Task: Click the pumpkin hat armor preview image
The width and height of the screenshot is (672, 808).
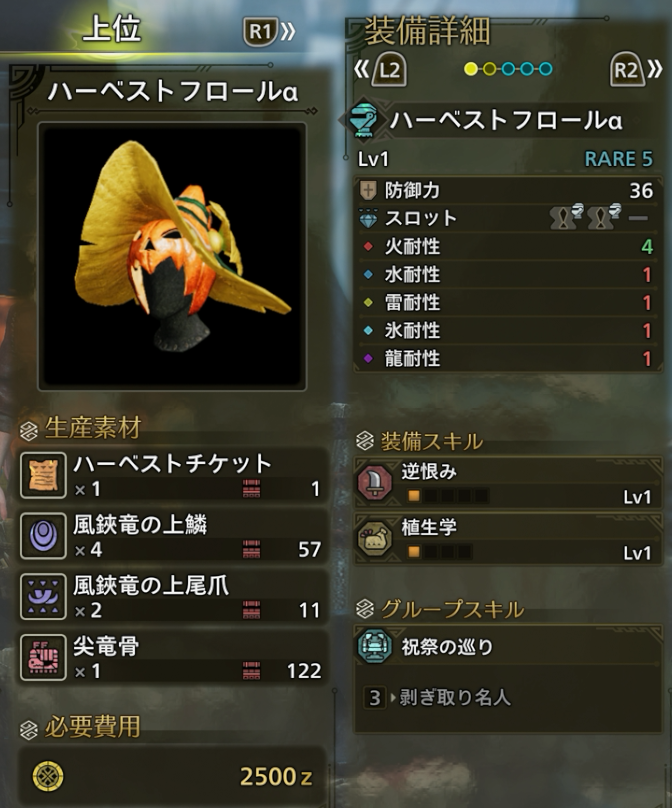Action: (x=172, y=256)
